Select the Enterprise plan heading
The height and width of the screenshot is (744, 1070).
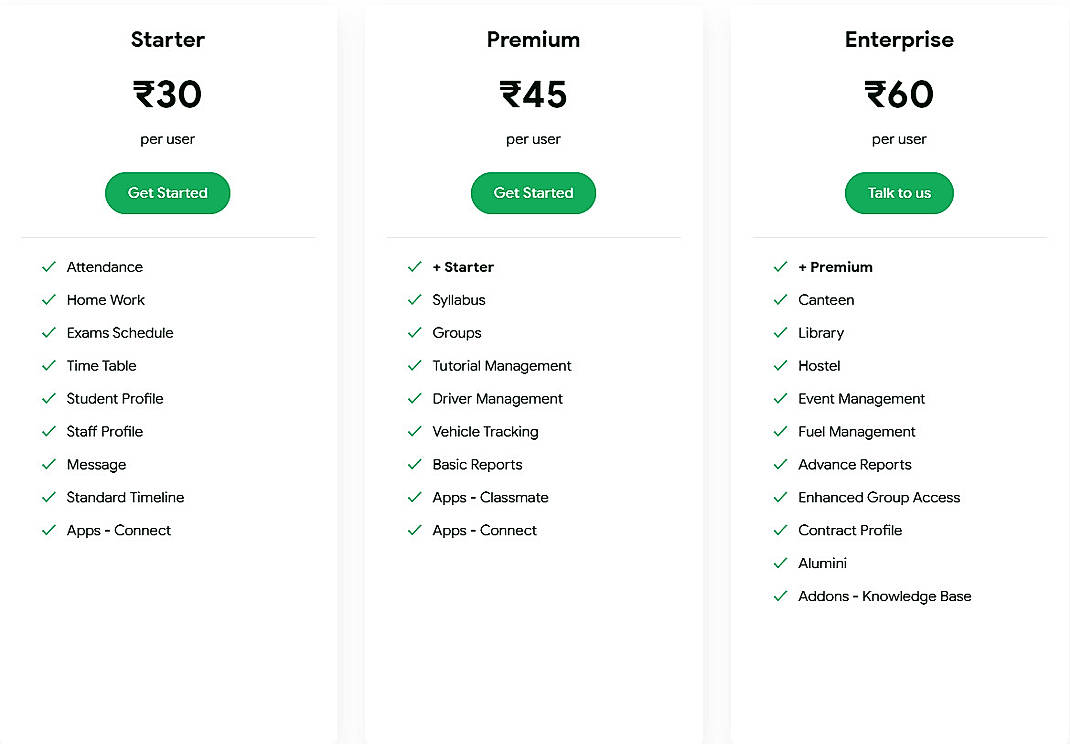[x=899, y=40]
